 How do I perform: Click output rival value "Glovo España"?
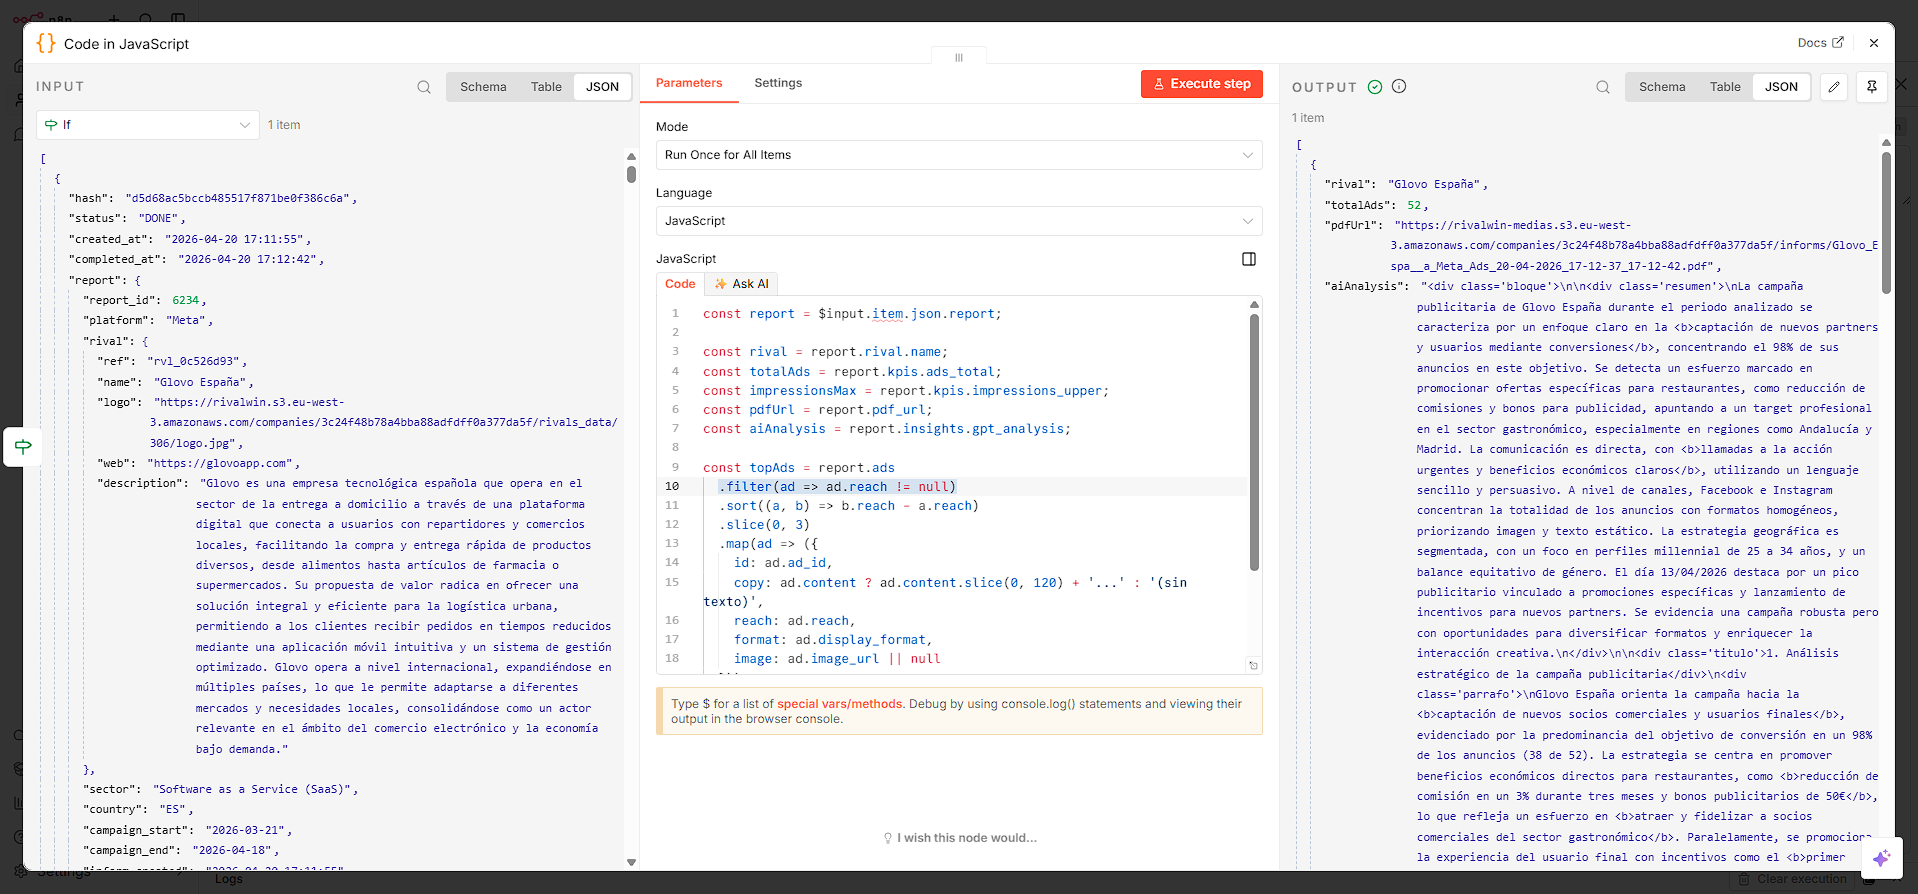pyautogui.click(x=1435, y=184)
